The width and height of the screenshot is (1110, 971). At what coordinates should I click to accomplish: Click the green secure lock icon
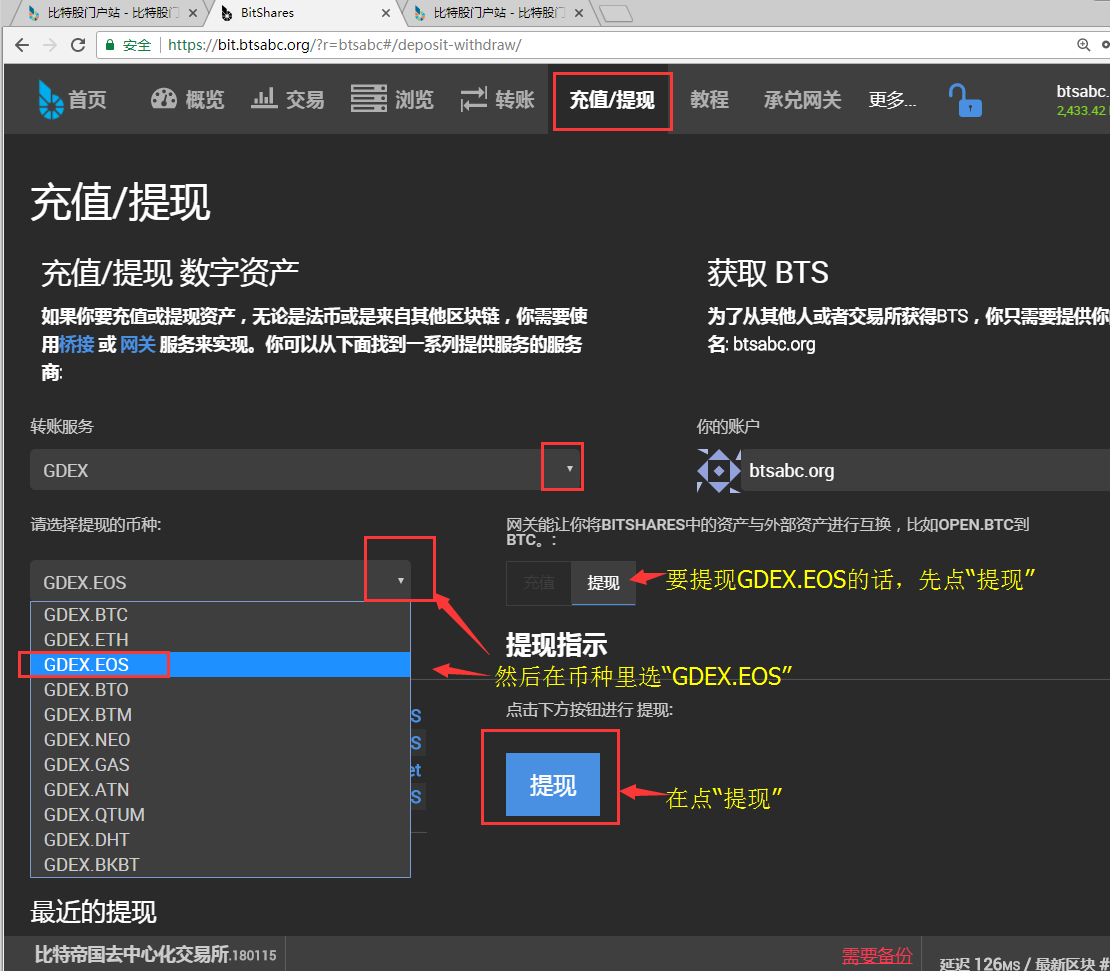pyautogui.click(x=110, y=45)
